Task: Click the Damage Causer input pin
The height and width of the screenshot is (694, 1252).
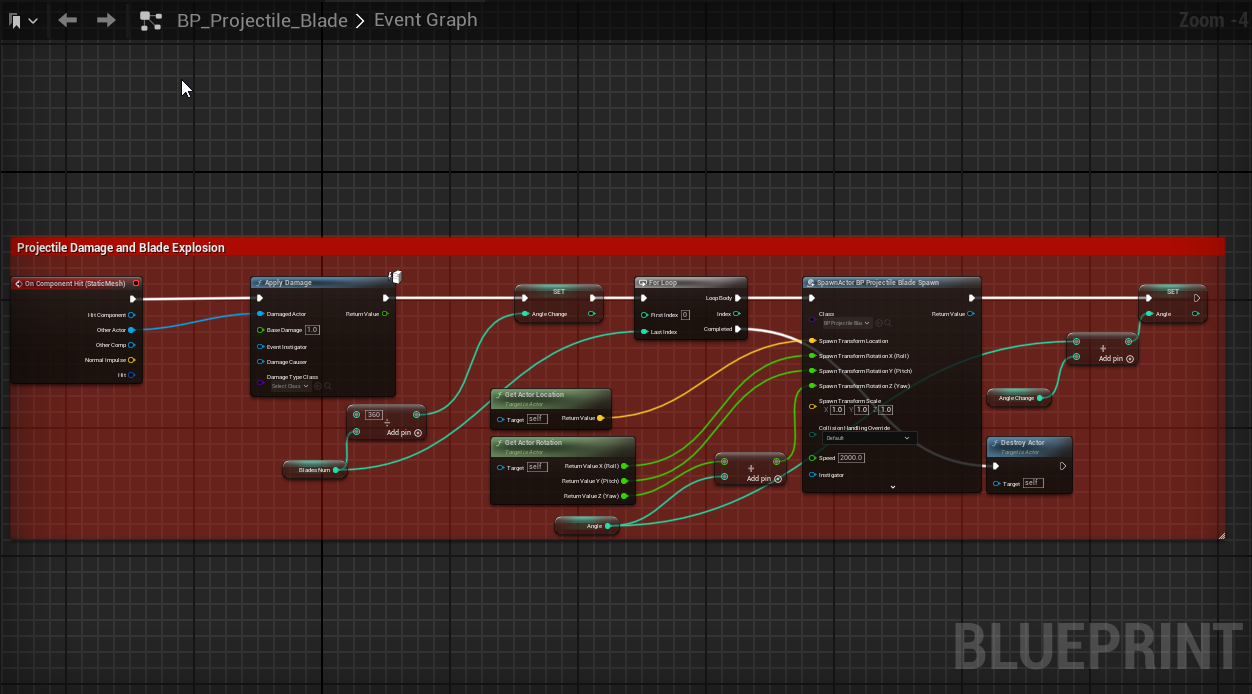Action: tap(260, 362)
